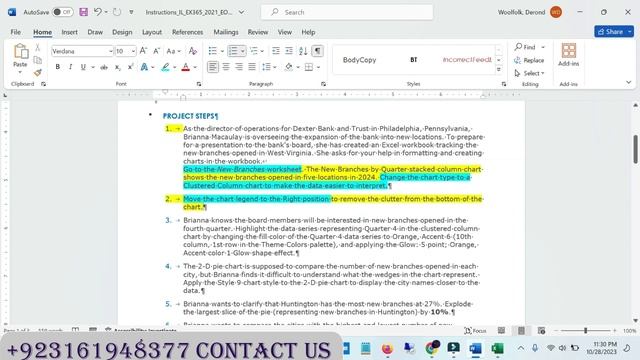The width and height of the screenshot is (640, 360).
Task: Justify the paragraph text
Action: pyautogui.click(x=252, y=67)
